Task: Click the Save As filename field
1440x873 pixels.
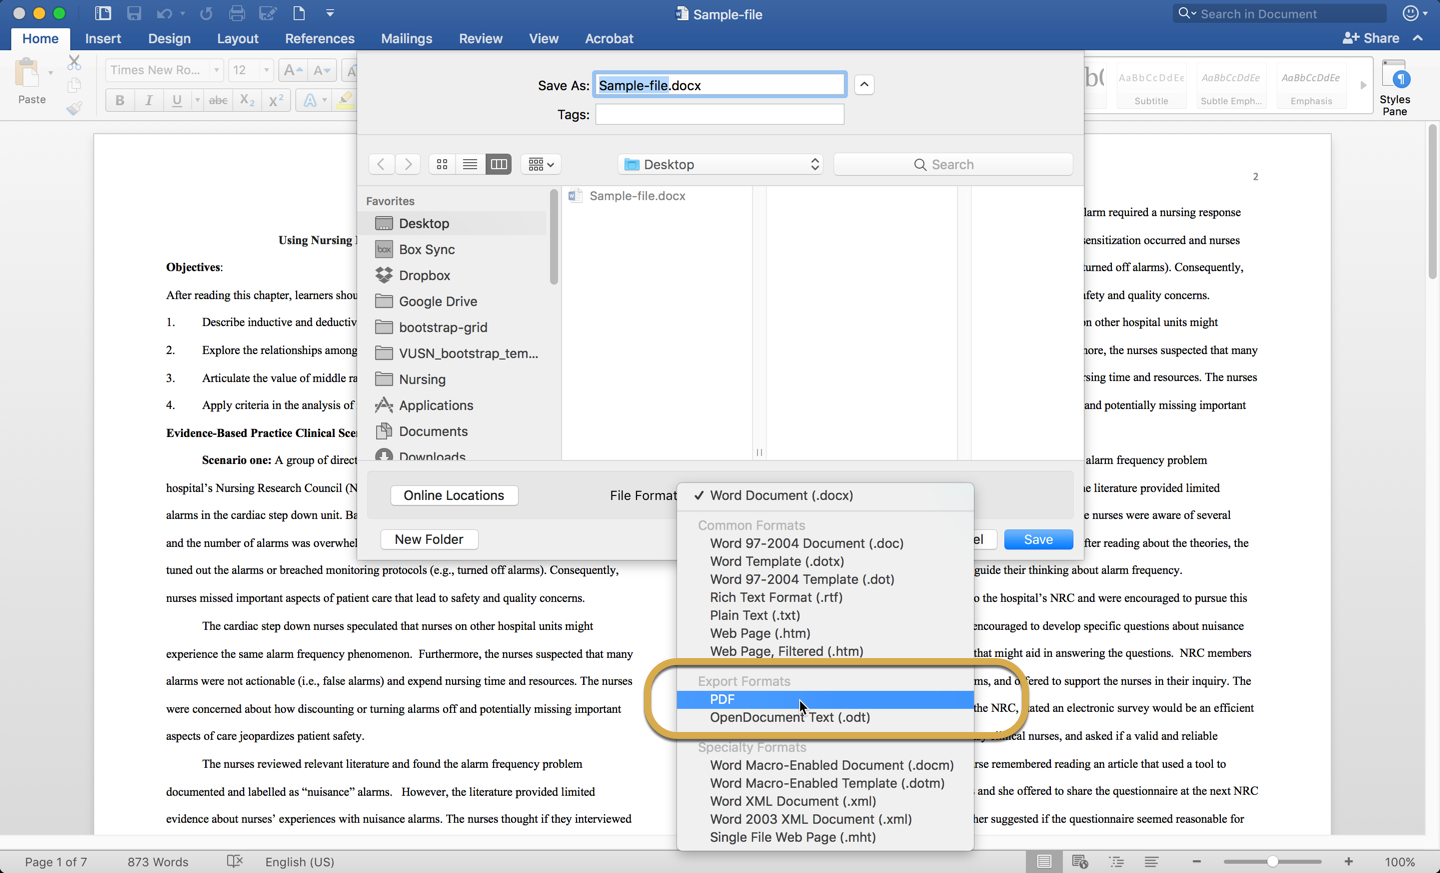Action: point(719,85)
